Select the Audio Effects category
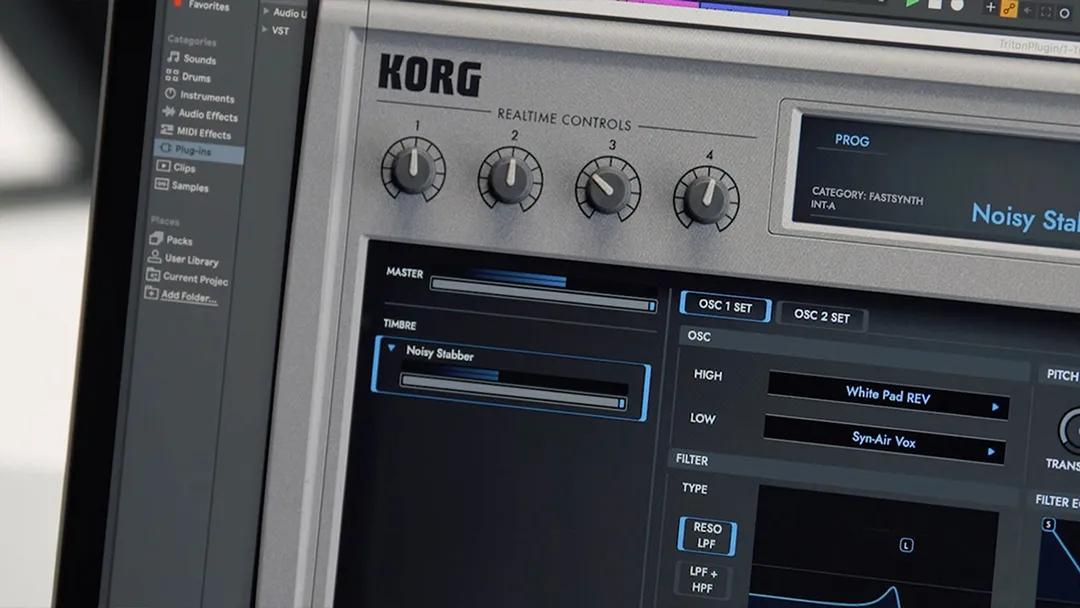1080x608 pixels. click(200, 114)
